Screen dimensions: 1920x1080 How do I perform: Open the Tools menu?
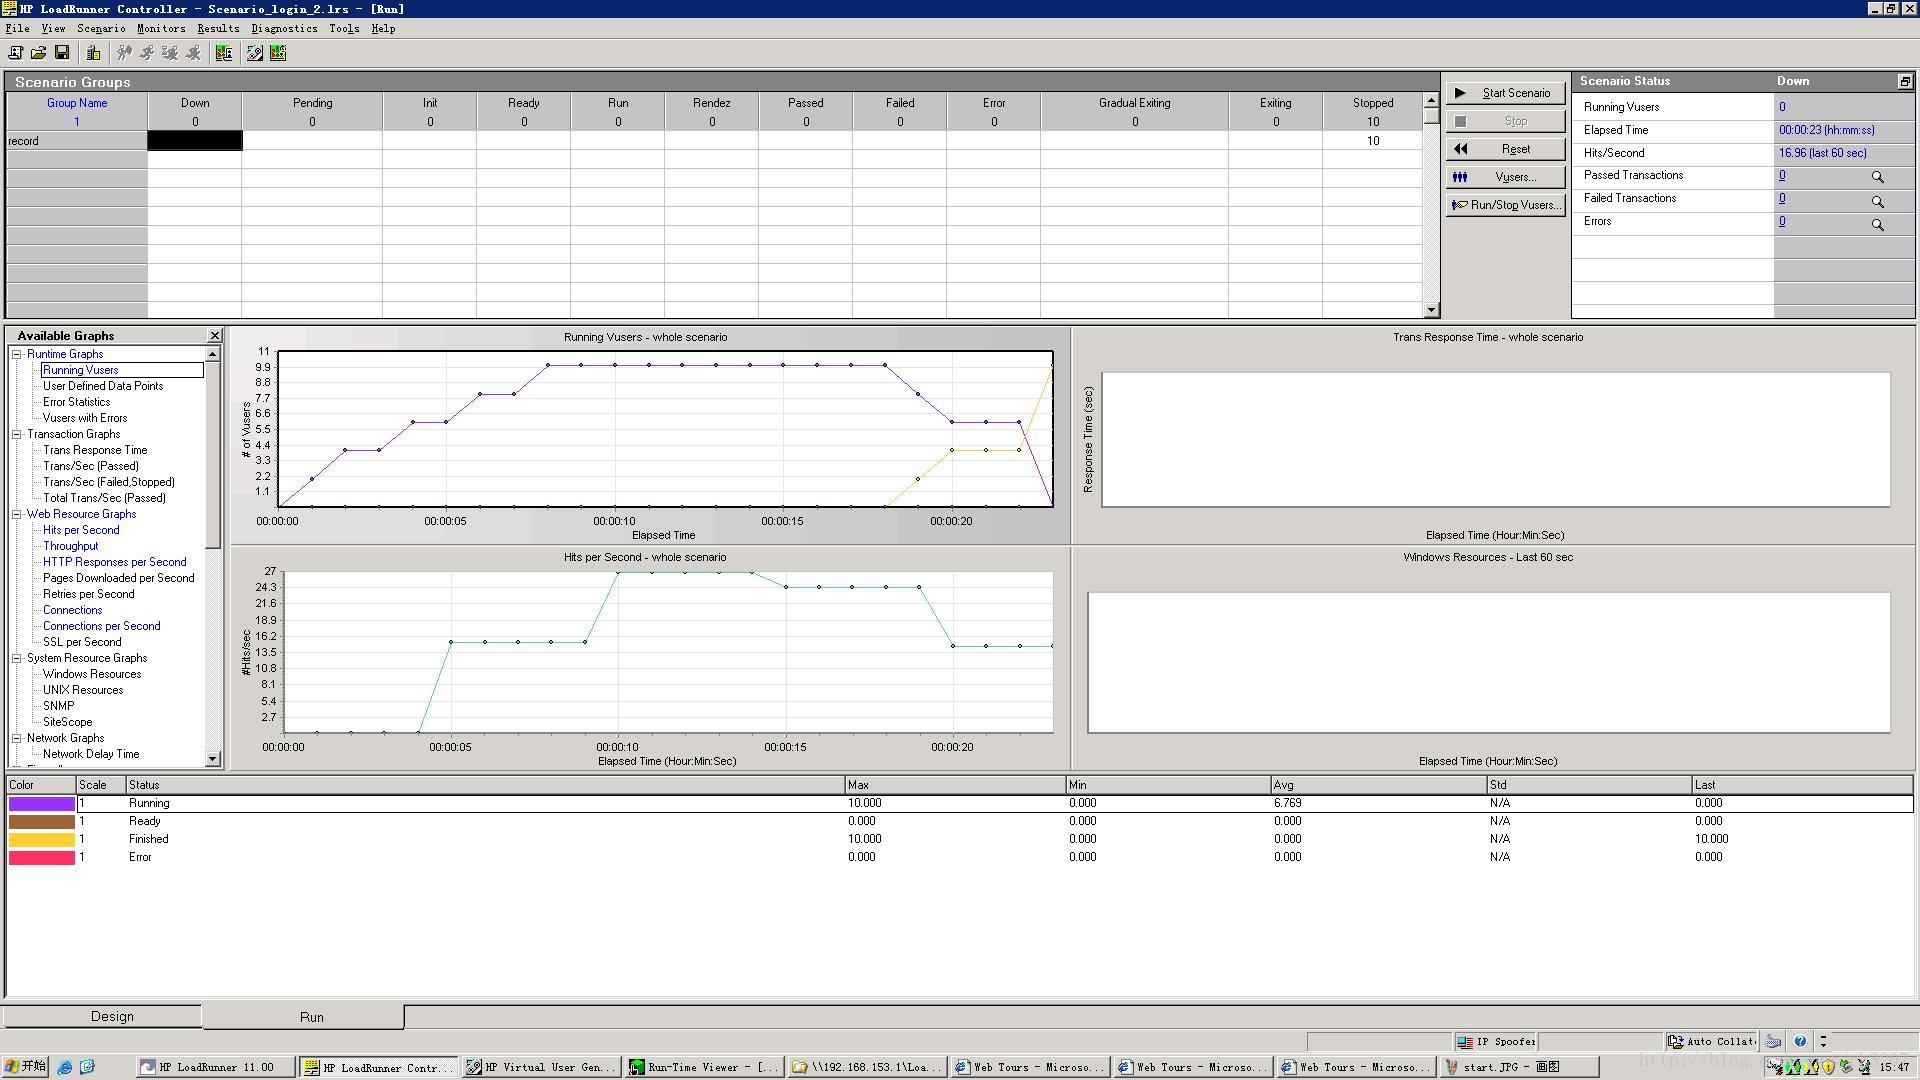[x=343, y=28]
